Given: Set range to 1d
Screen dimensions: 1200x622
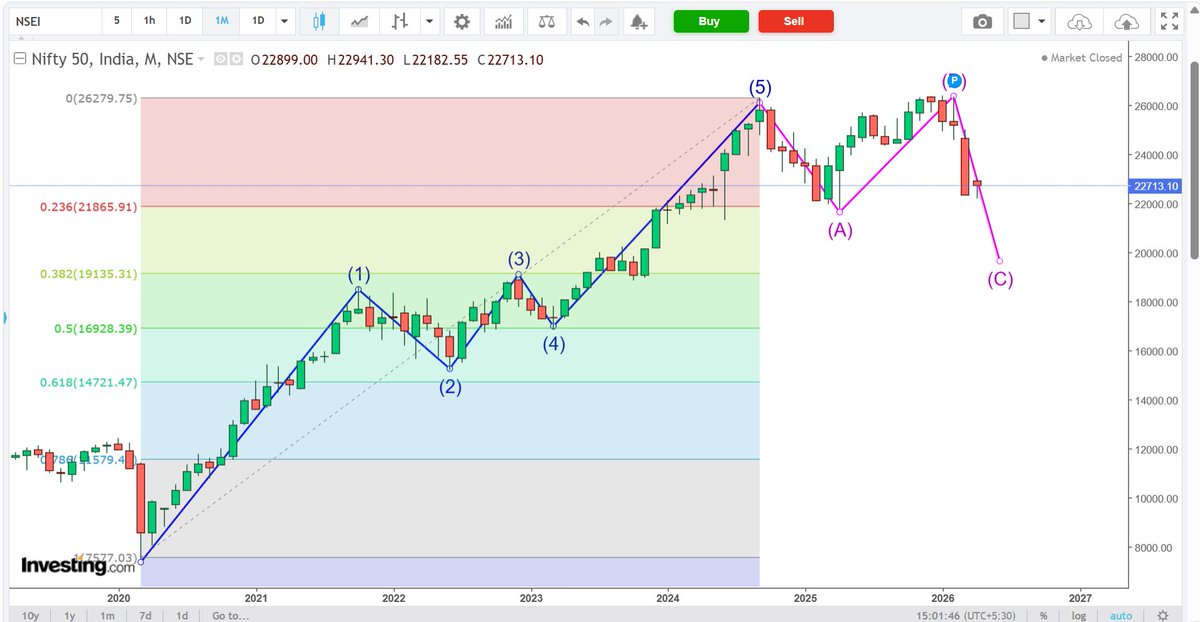Looking at the screenshot, I should pyautogui.click(x=182, y=615).
